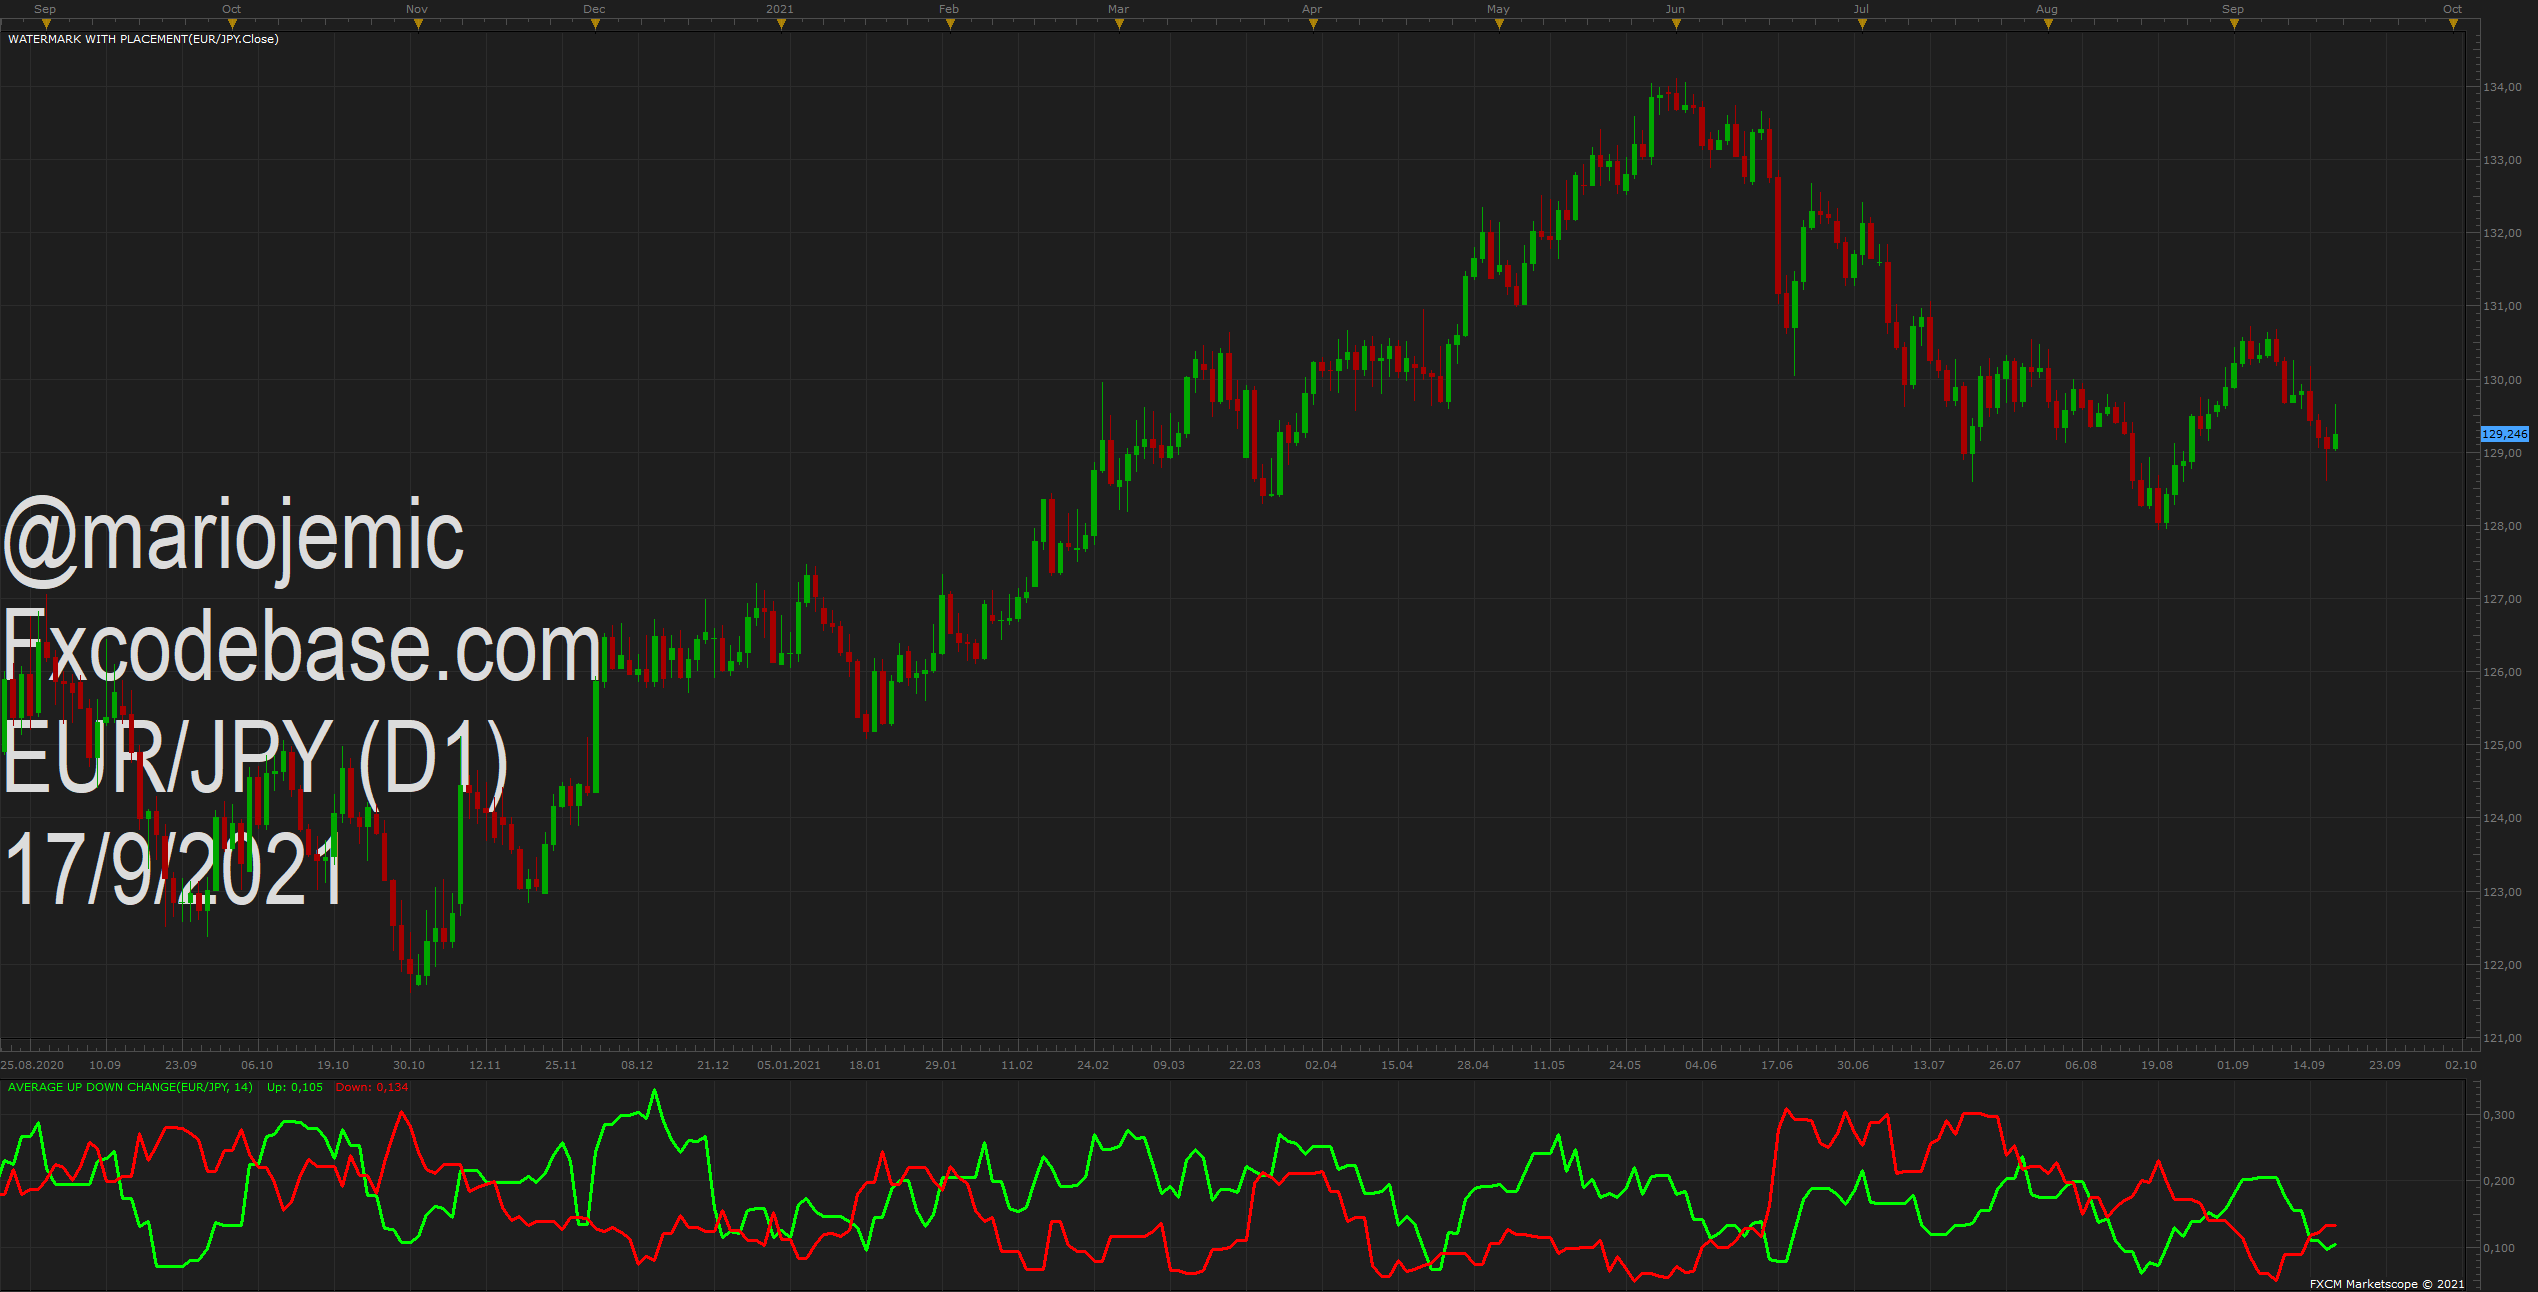Click the 123,00 price axis label
This screenshot has height=1292, width=2538.
[x=2503, y=892]
